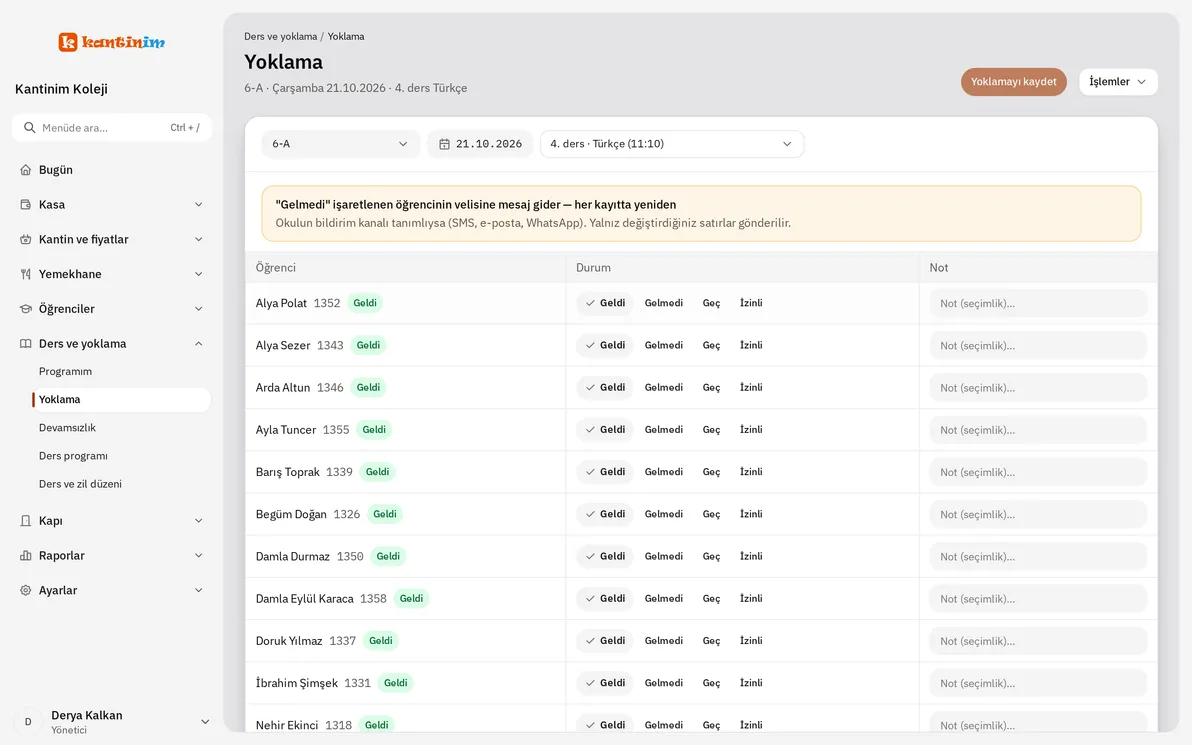Screen dimensions: 1192x745
Task: Expand the Raporlar menu chevron
Action: coord(198,556)
